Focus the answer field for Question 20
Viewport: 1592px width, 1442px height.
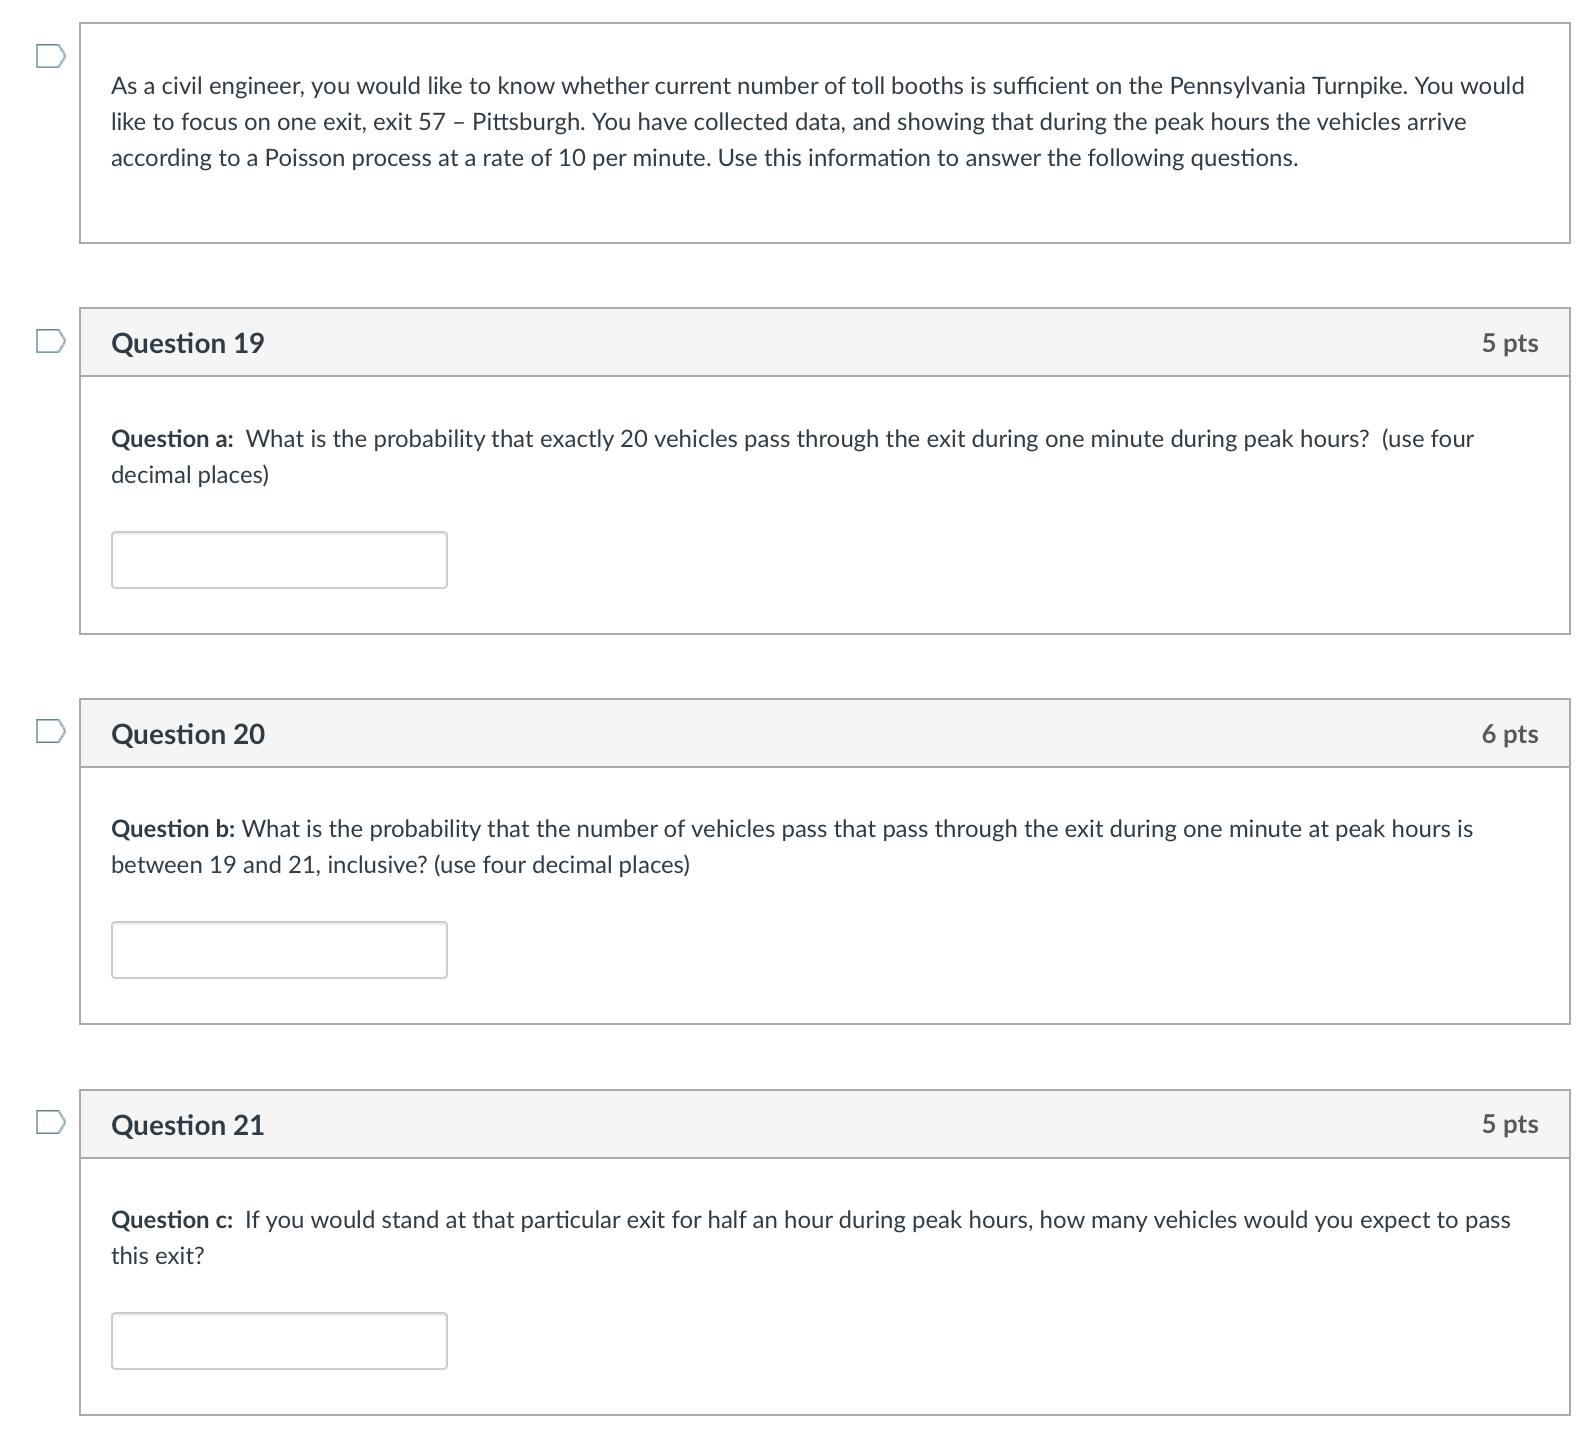point(279,950)
